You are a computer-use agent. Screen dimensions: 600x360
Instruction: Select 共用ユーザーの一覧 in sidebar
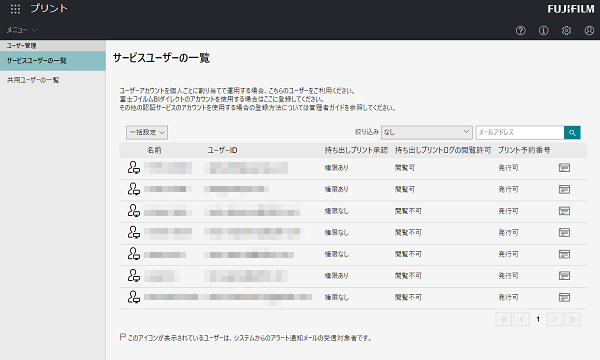[x=33, y=80]
